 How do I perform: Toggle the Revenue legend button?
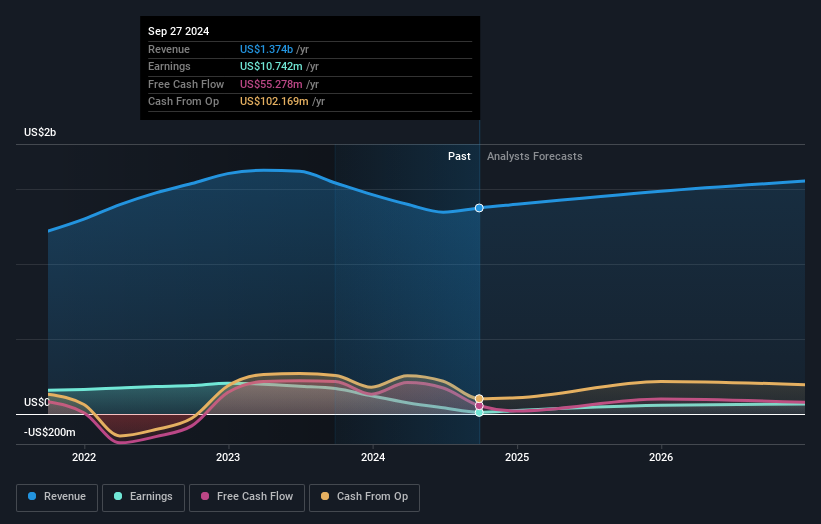(57, 497)
